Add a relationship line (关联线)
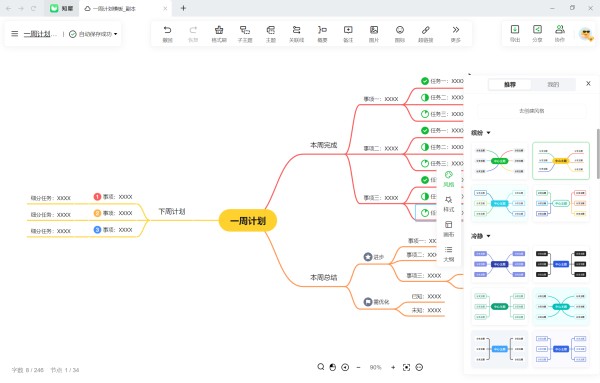600x383 pixels. coord(297,34)
